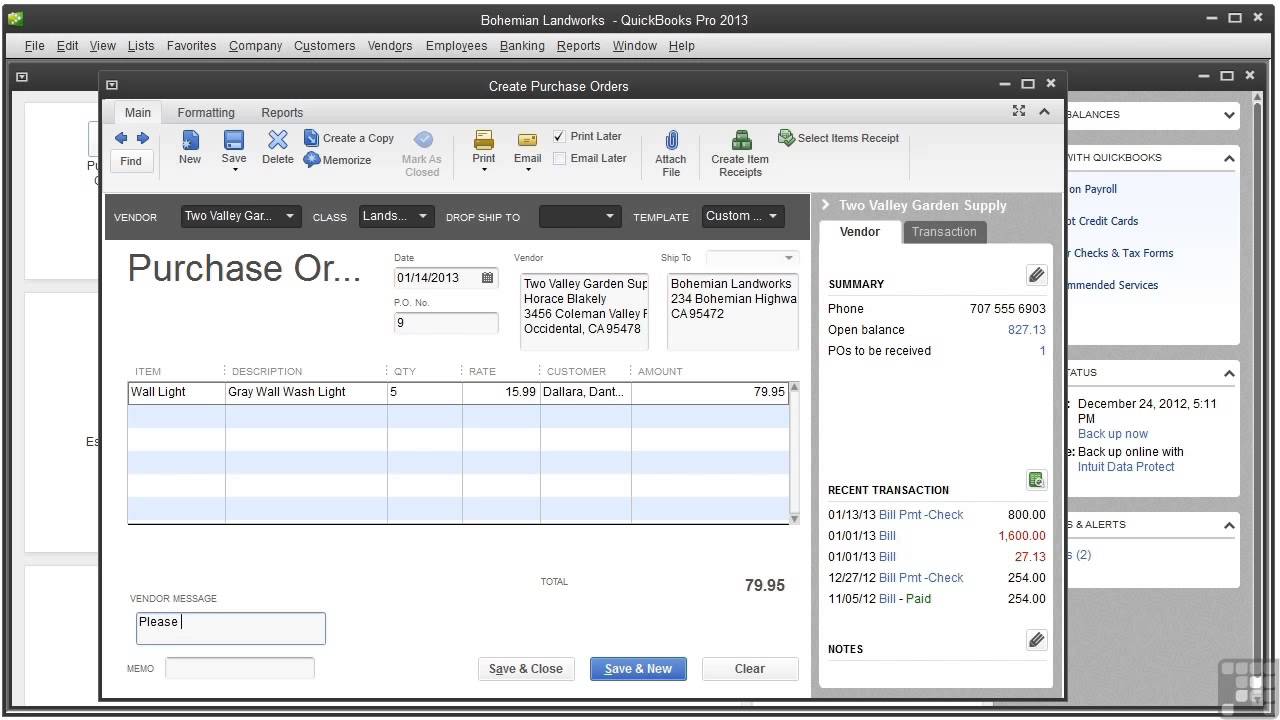Click Save & Close button
Viewport: 1280px width, 720px height.
[x=526, y=669]
